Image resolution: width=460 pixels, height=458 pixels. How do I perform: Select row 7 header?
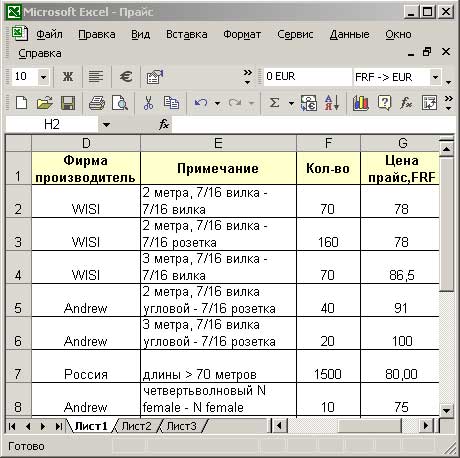(19, 366)
